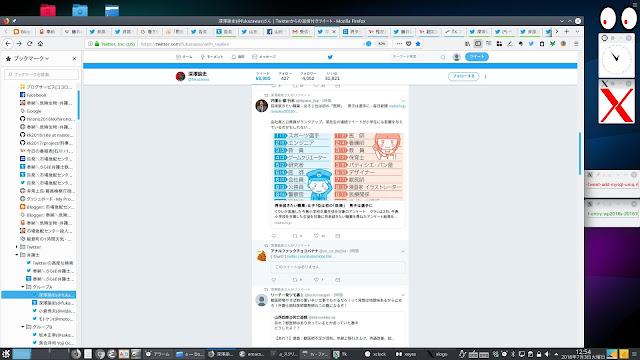
Task: Retweet the job ranking tweet
Action: pyautogui.click(x=295, y=236)
